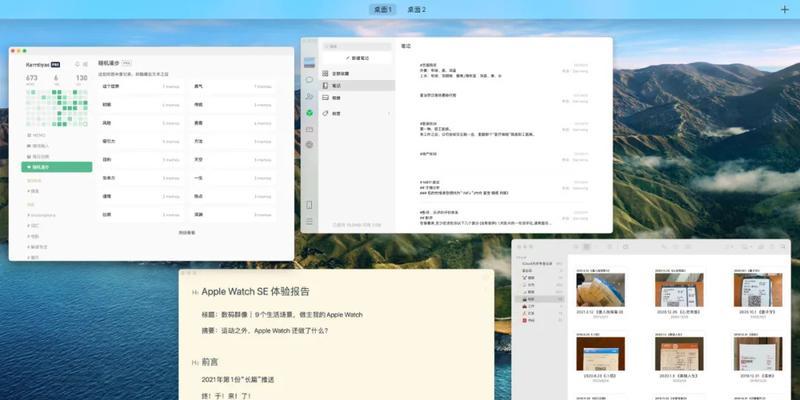Open the 2020.10.1 note thumbnail in Notes
Image resolution: width=800 pixels, height=400 pixels.
[758, 290]
